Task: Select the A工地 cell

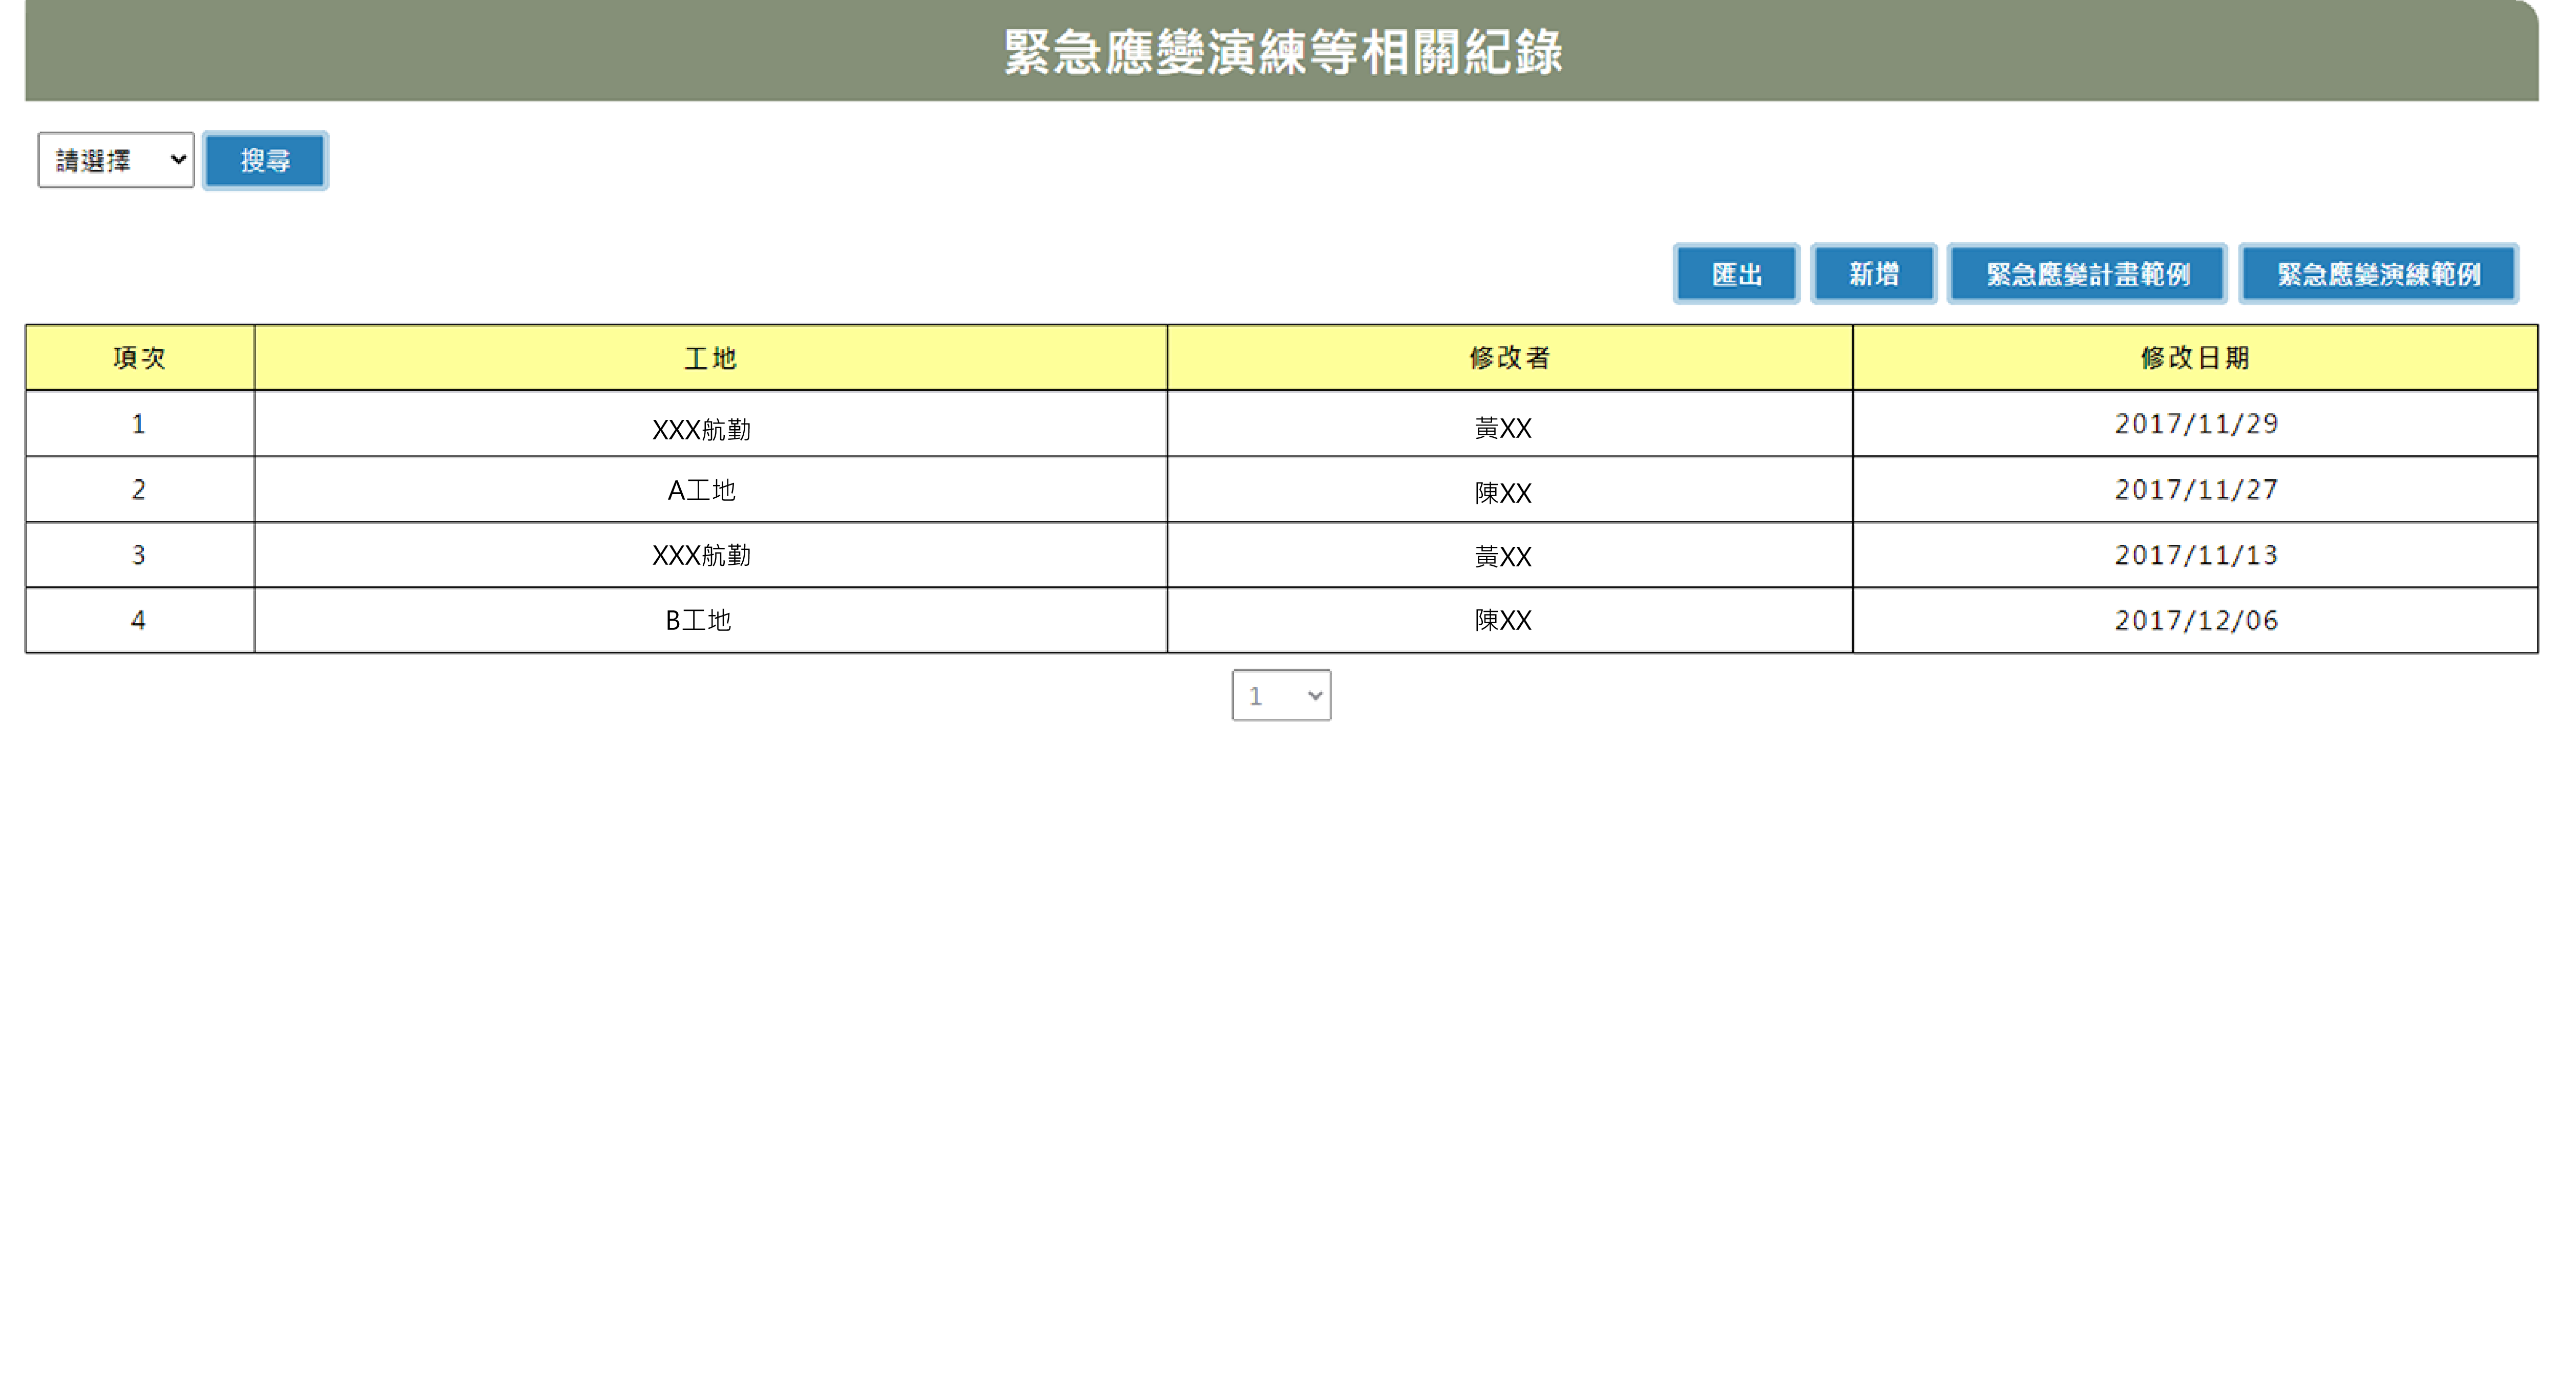Action: [710, 490]
